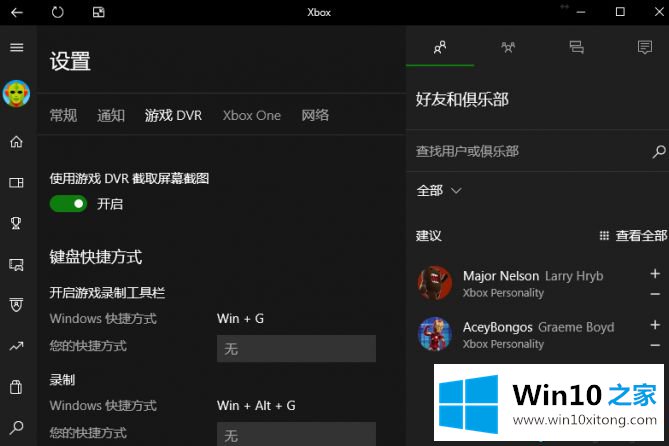Click the 键盘快捷方式 heading
This screenshot has height=446, width=669.
click(x=96, y=257)
